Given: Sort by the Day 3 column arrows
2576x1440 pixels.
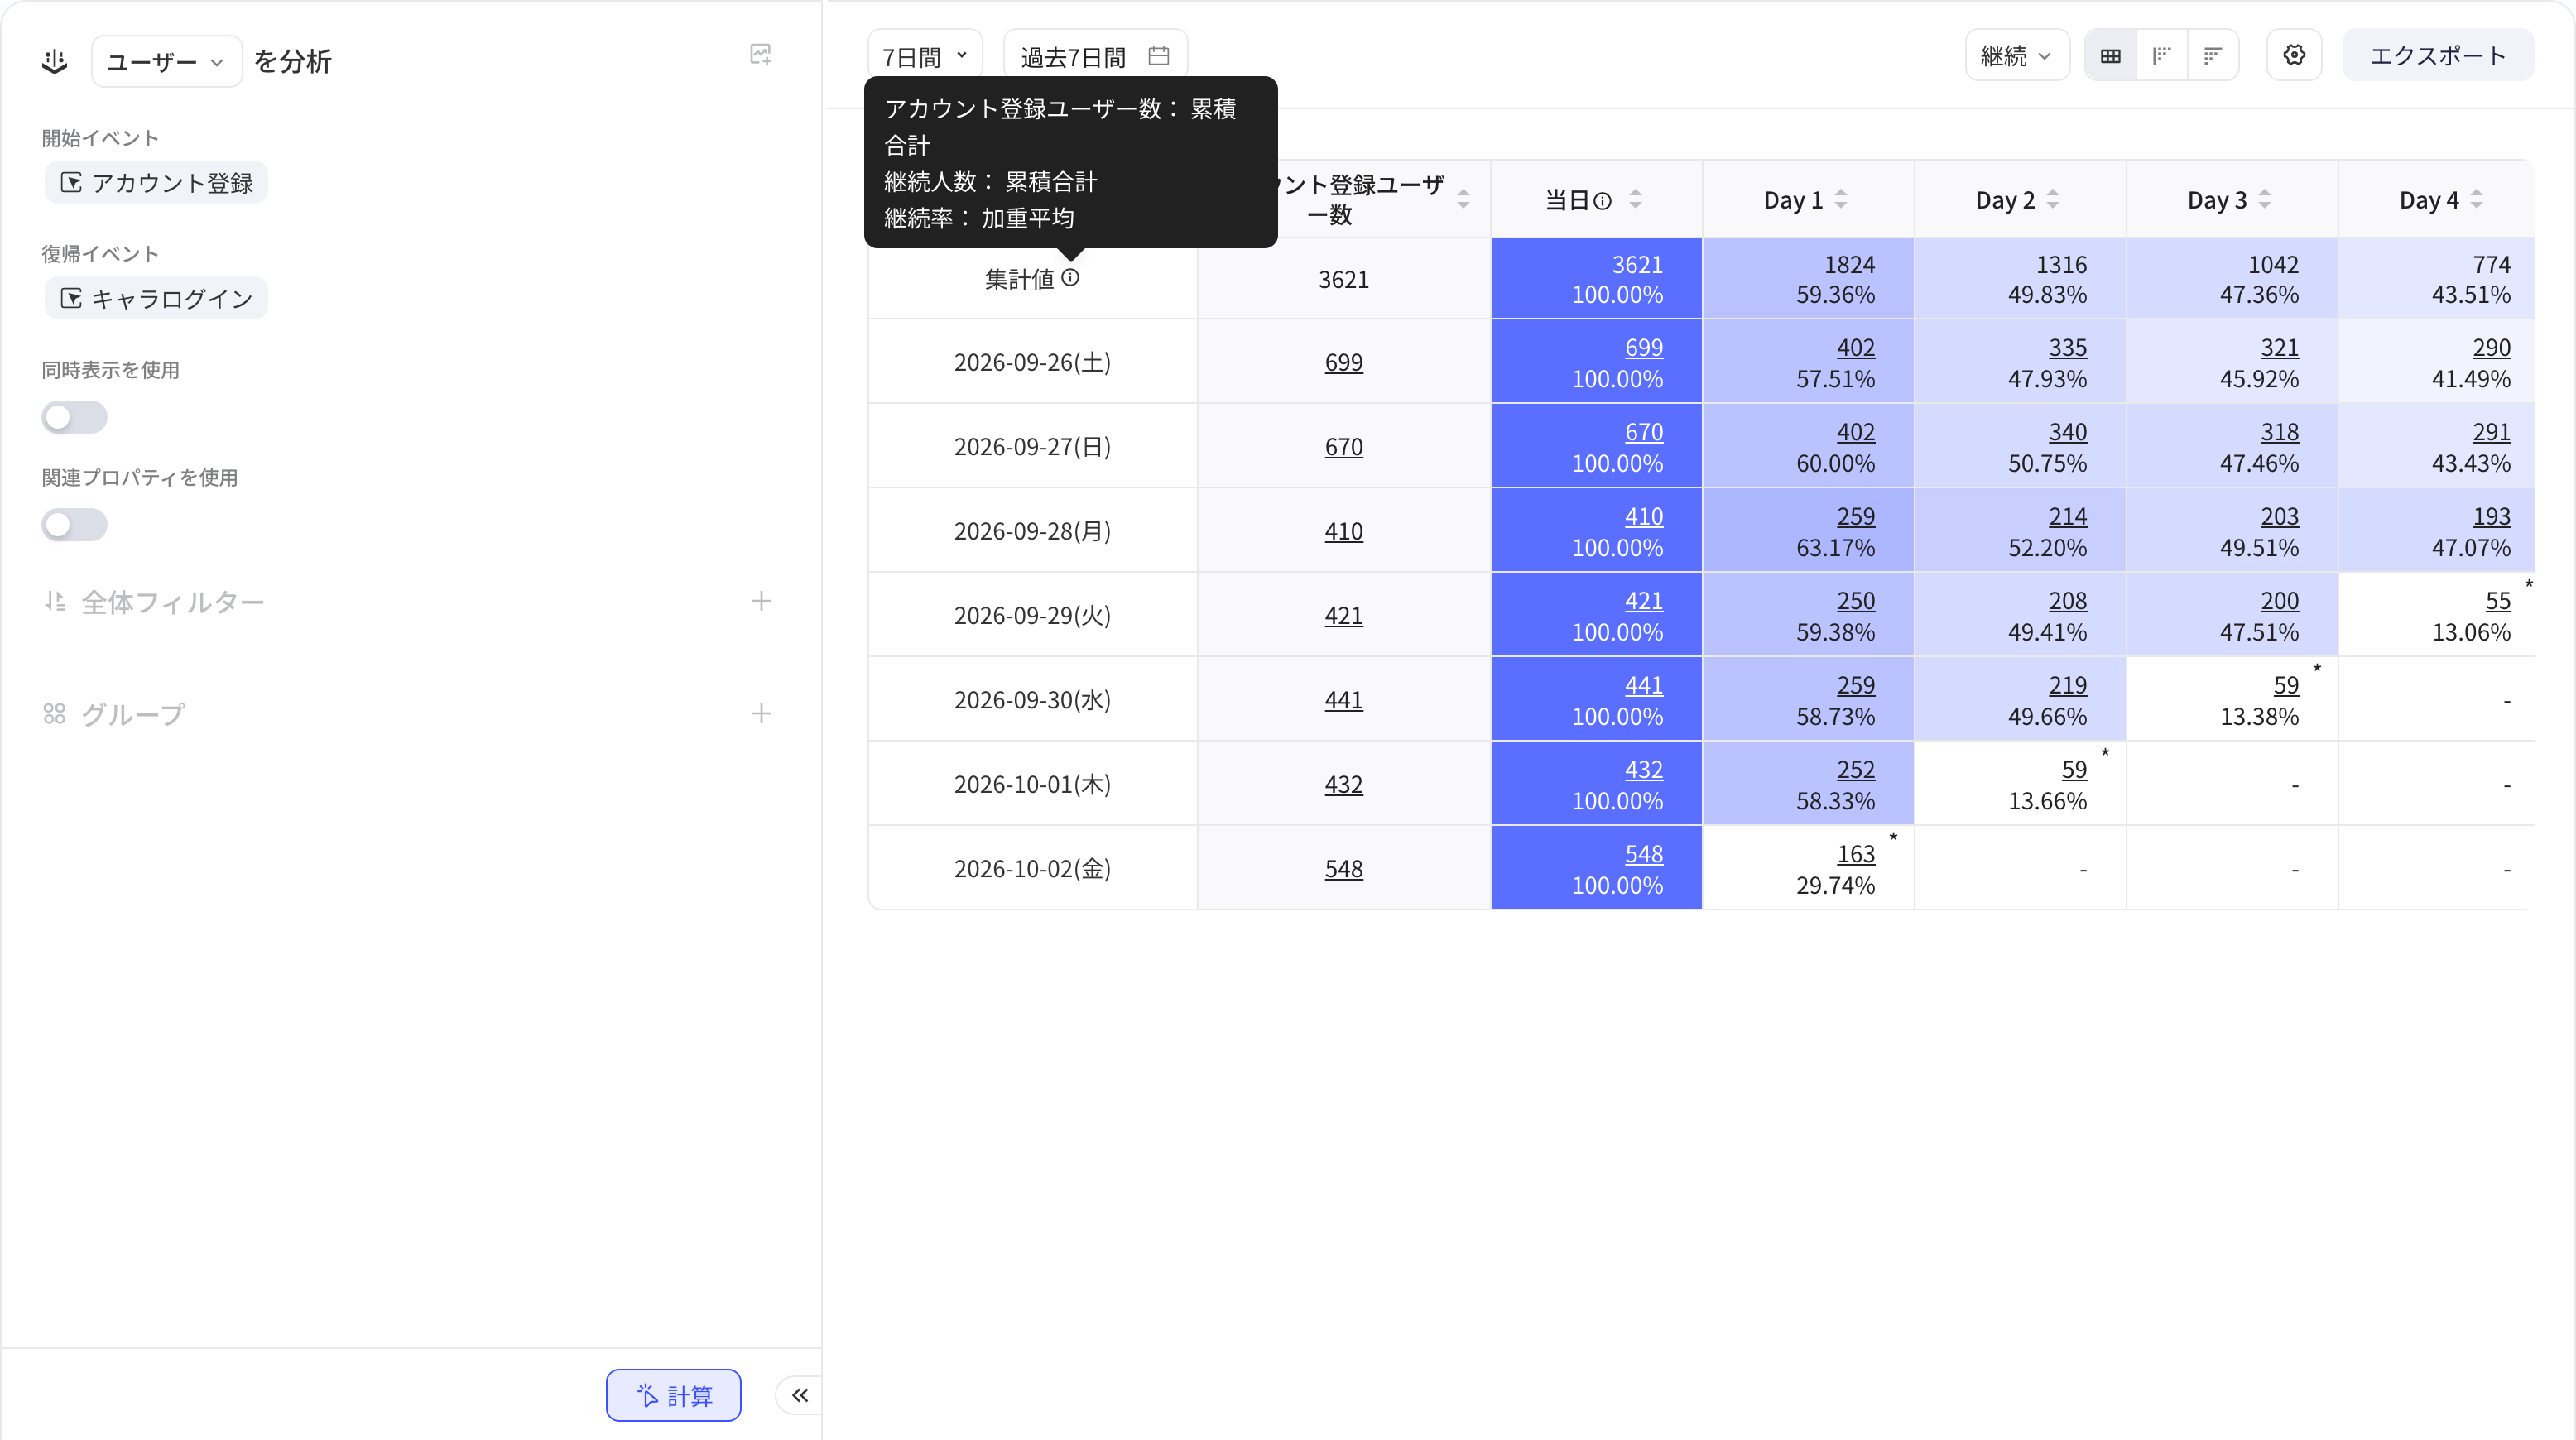Looking at the screenshot, I should [2265, 200].
